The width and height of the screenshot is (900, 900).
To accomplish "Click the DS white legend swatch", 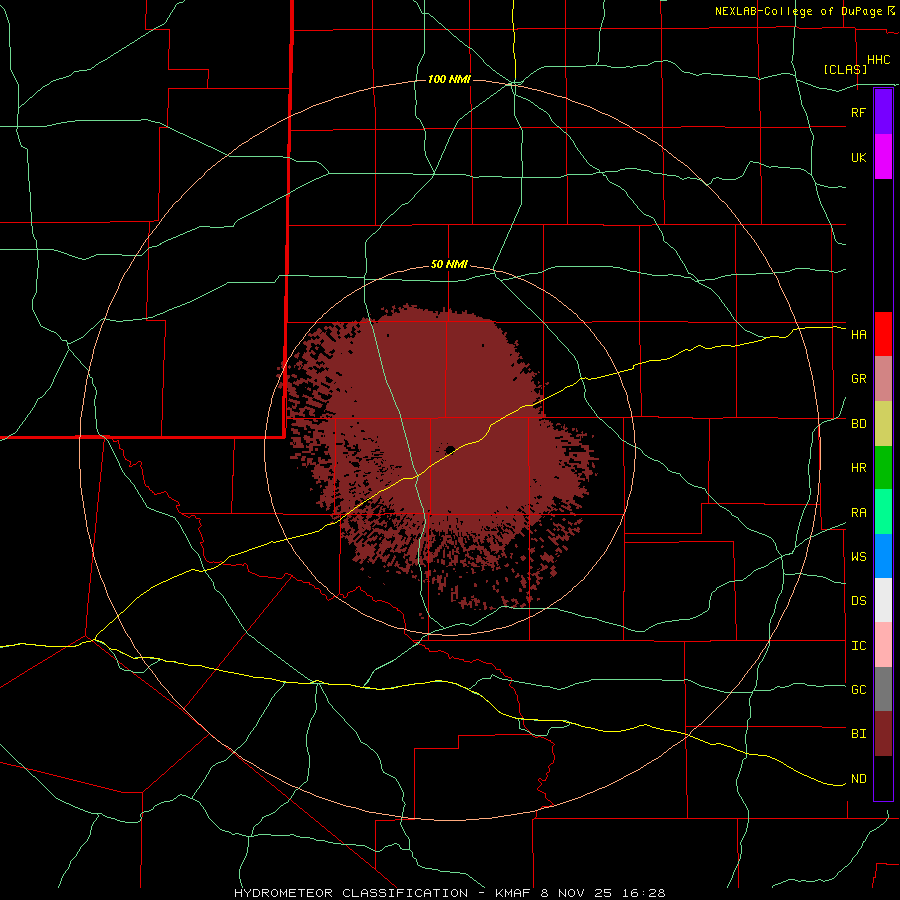I will pos(883,600).
